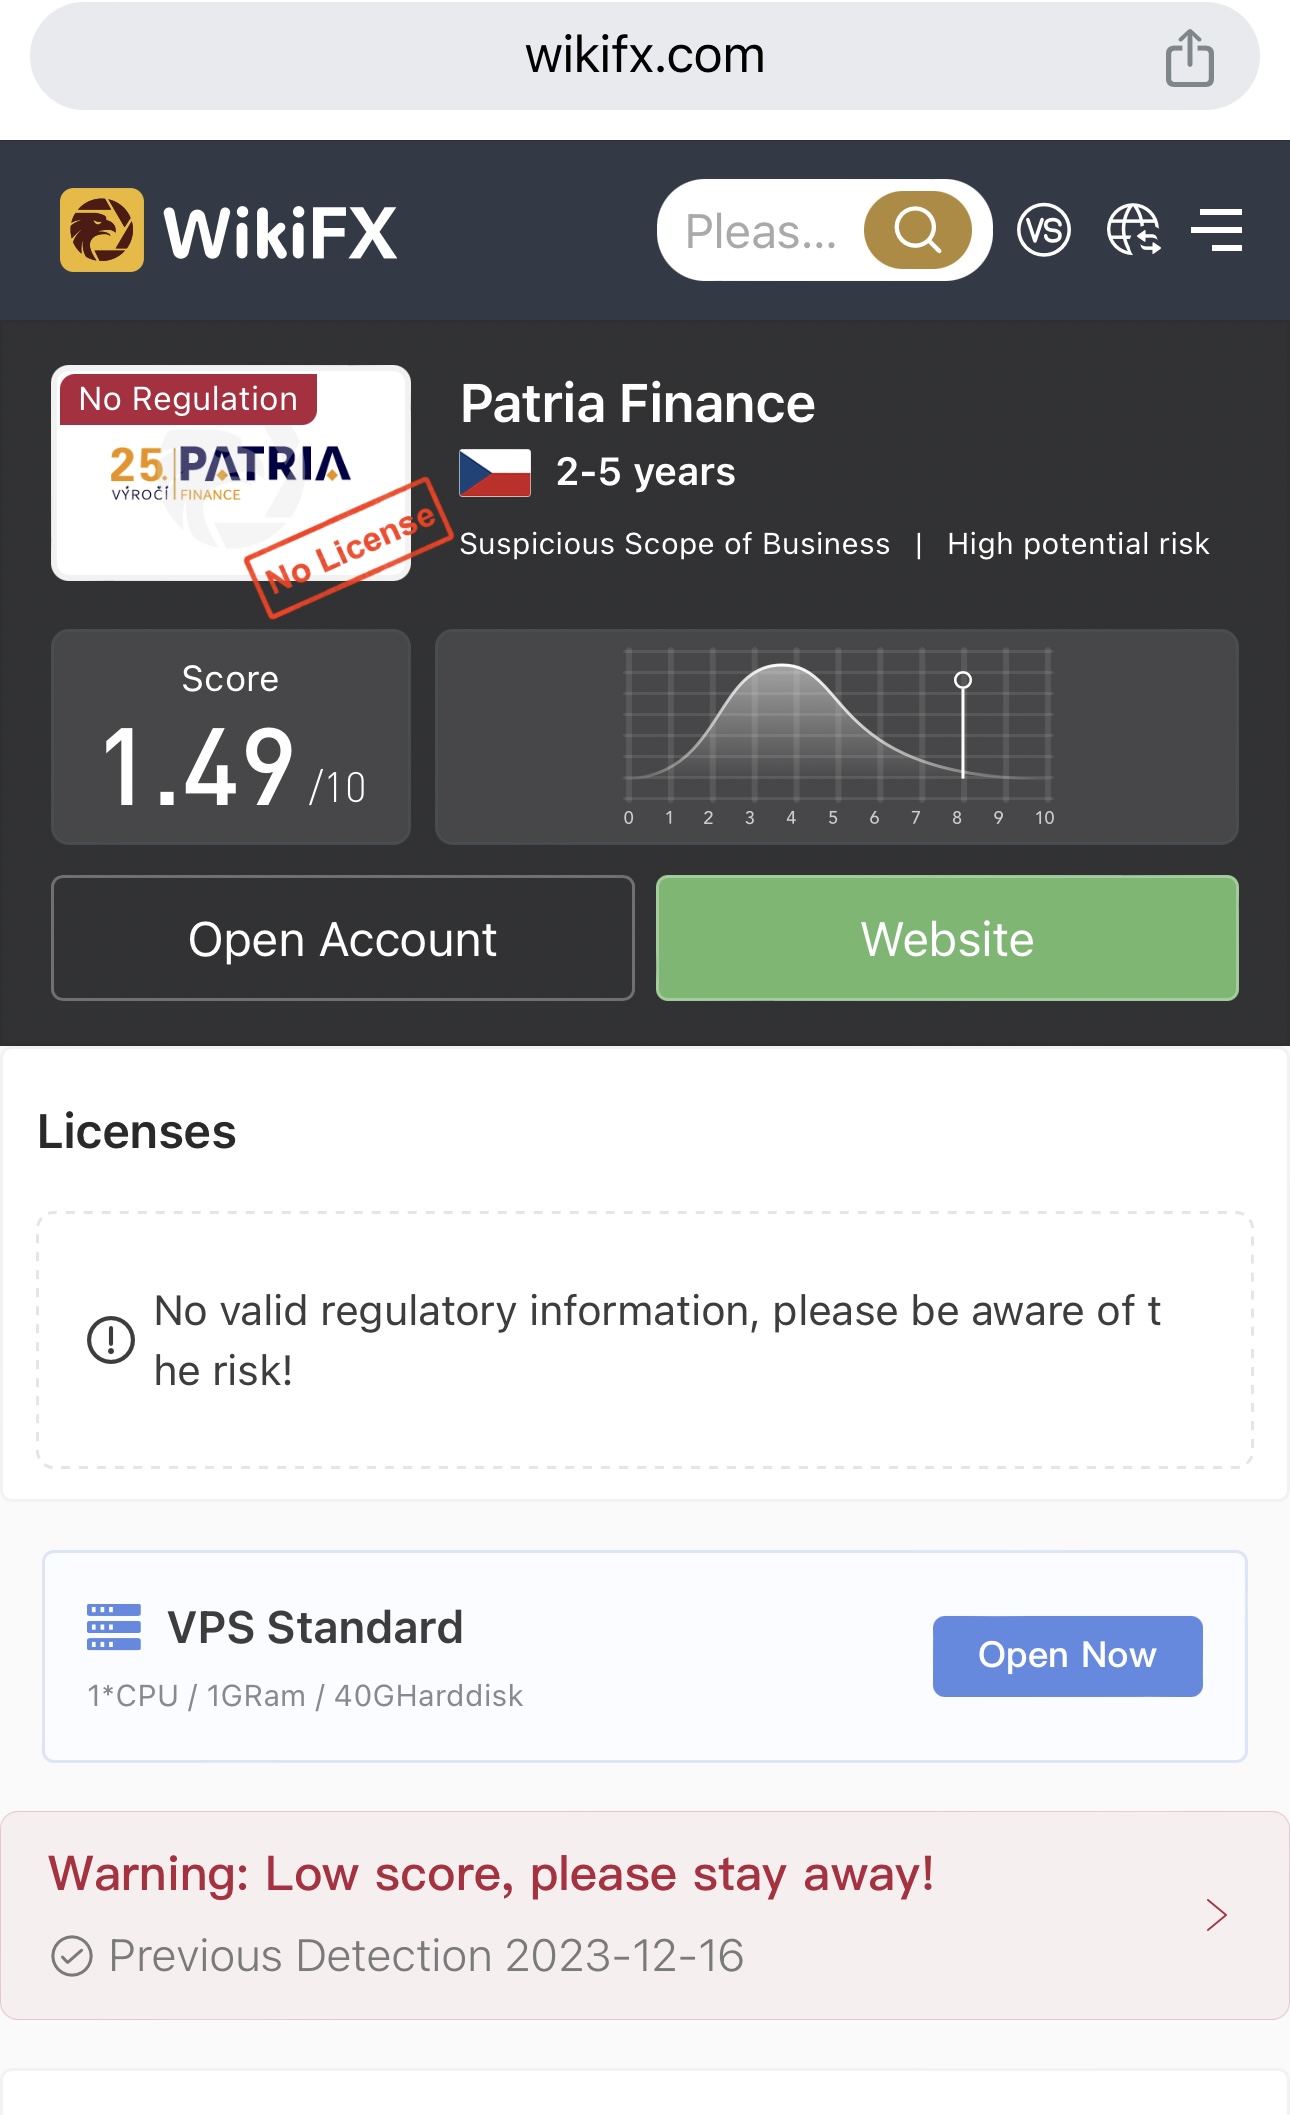Tap the Safari share icon
Screen dimensions: 1290x2115
click(1189, 57)
